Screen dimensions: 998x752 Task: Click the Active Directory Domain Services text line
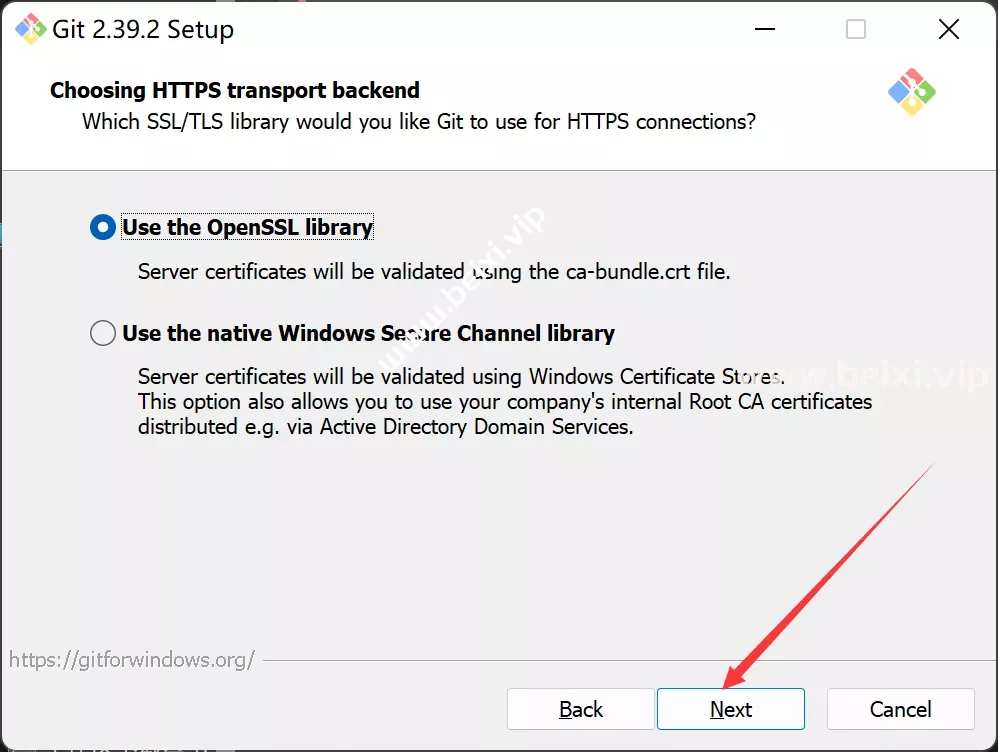386,427
